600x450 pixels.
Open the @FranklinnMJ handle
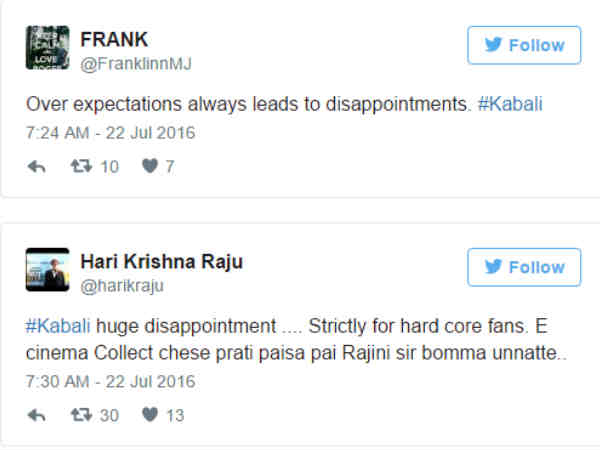tap(135, 64)
